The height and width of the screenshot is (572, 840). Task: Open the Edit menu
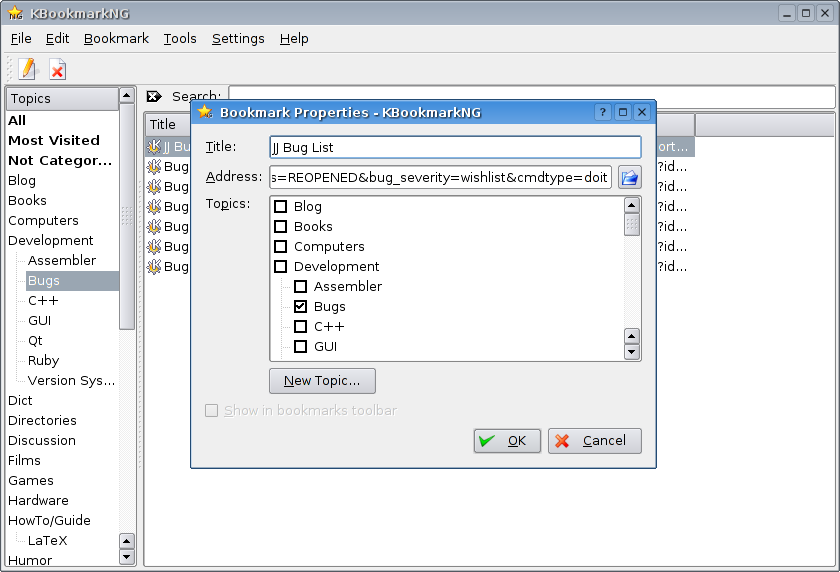tap(57, 39)
